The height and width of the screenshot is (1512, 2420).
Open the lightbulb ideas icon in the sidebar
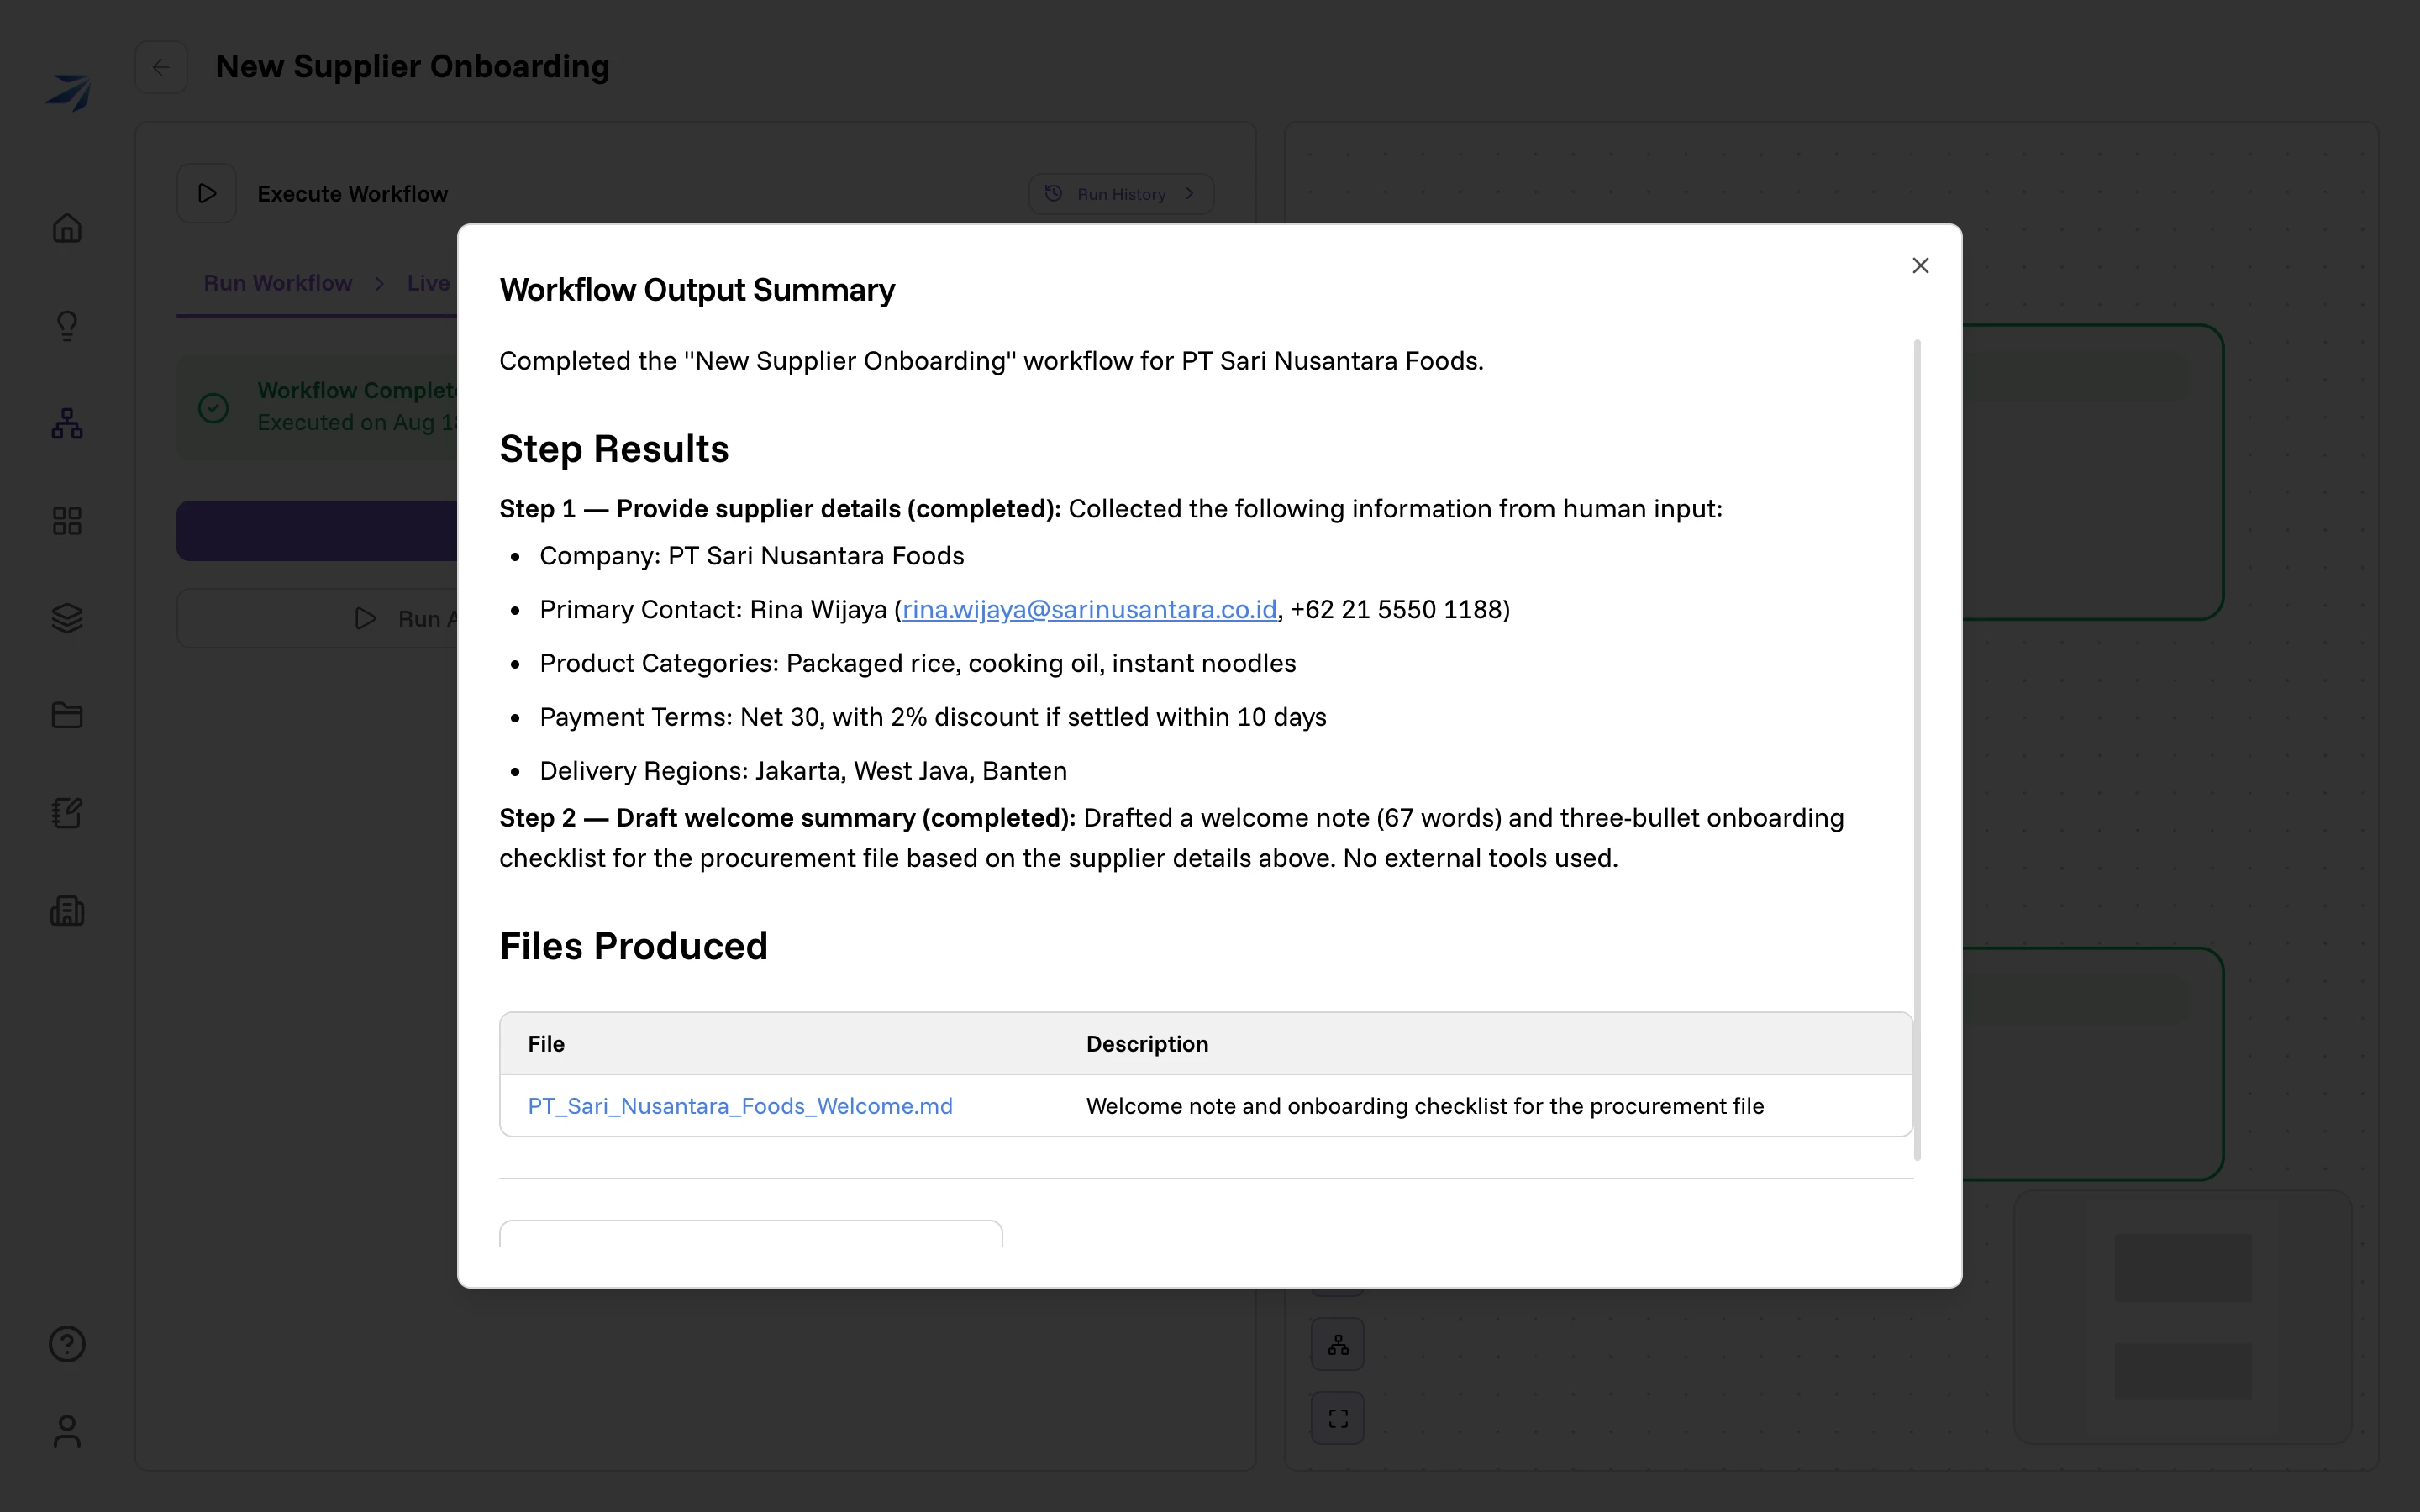click(x=67, y=326)
